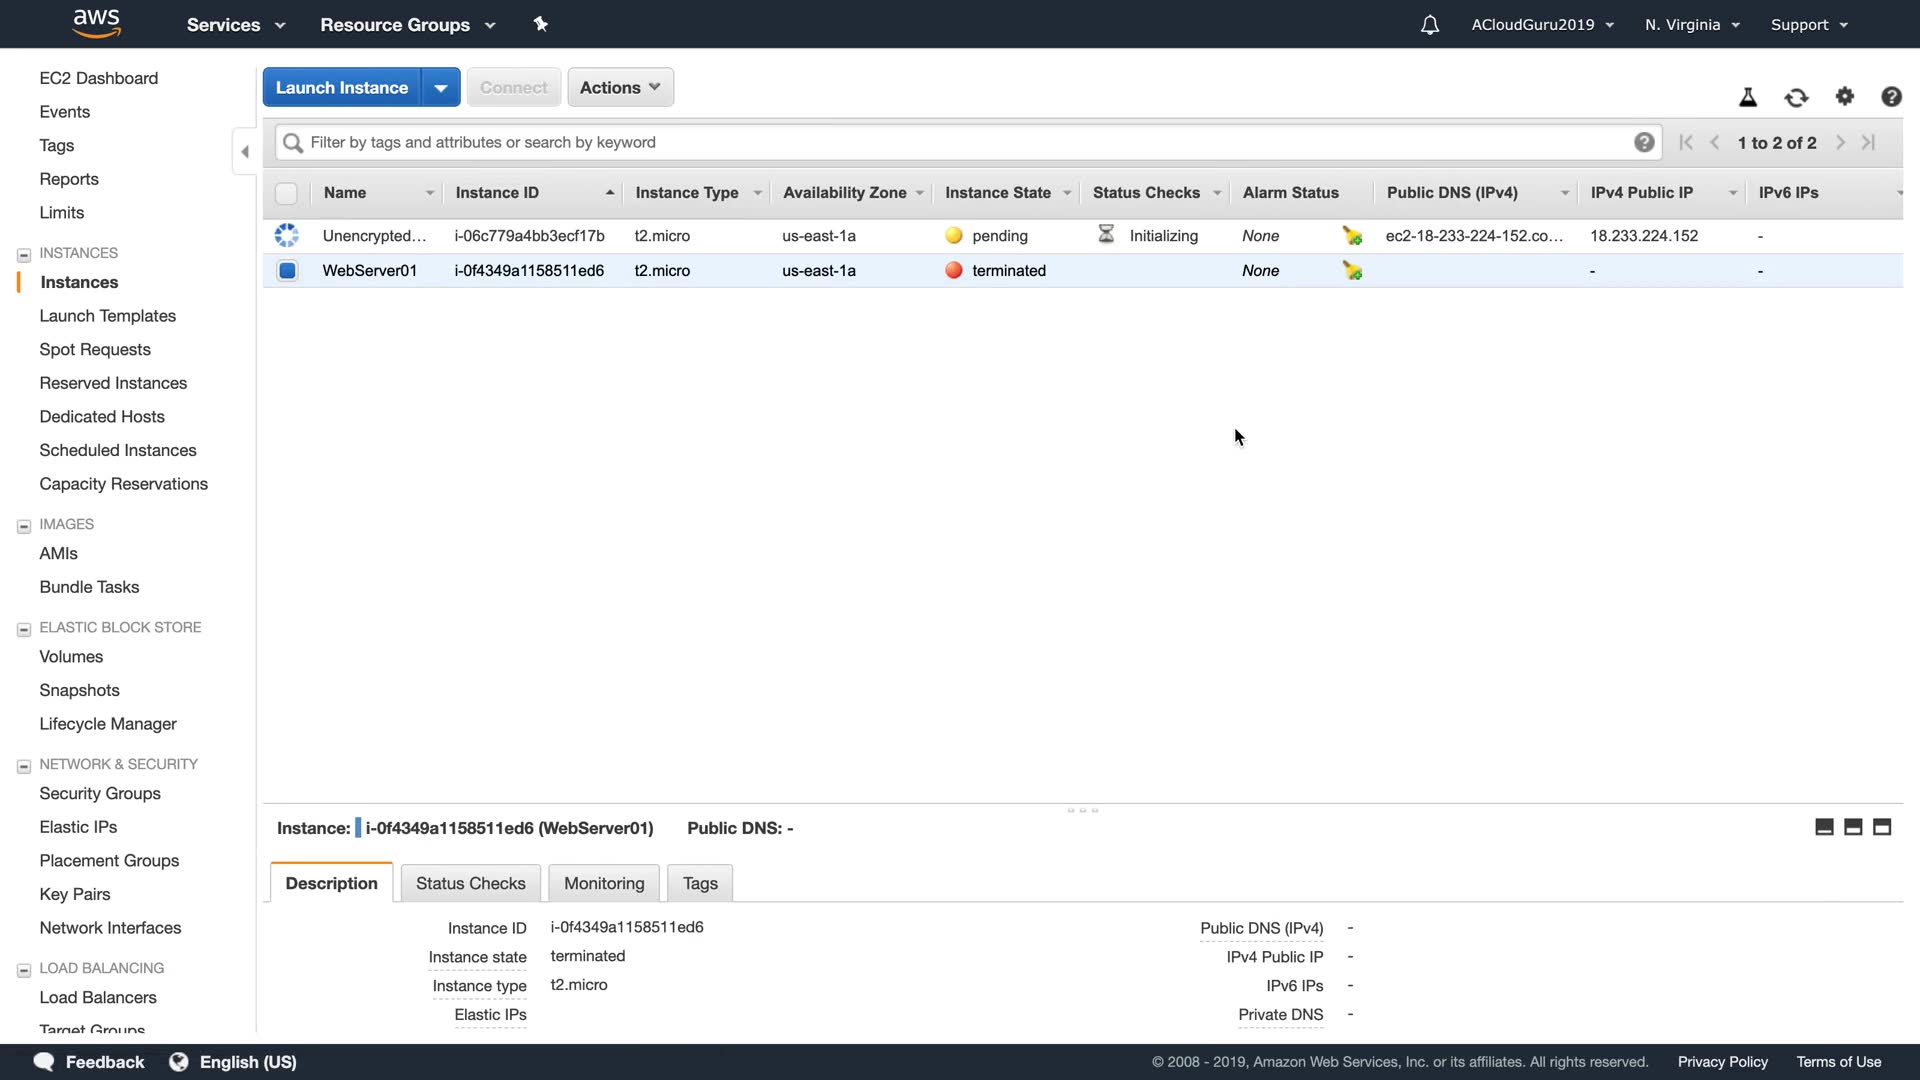Click the help question mark icon
This screenshot has height=1080, width=1920.
[1891, 97]
